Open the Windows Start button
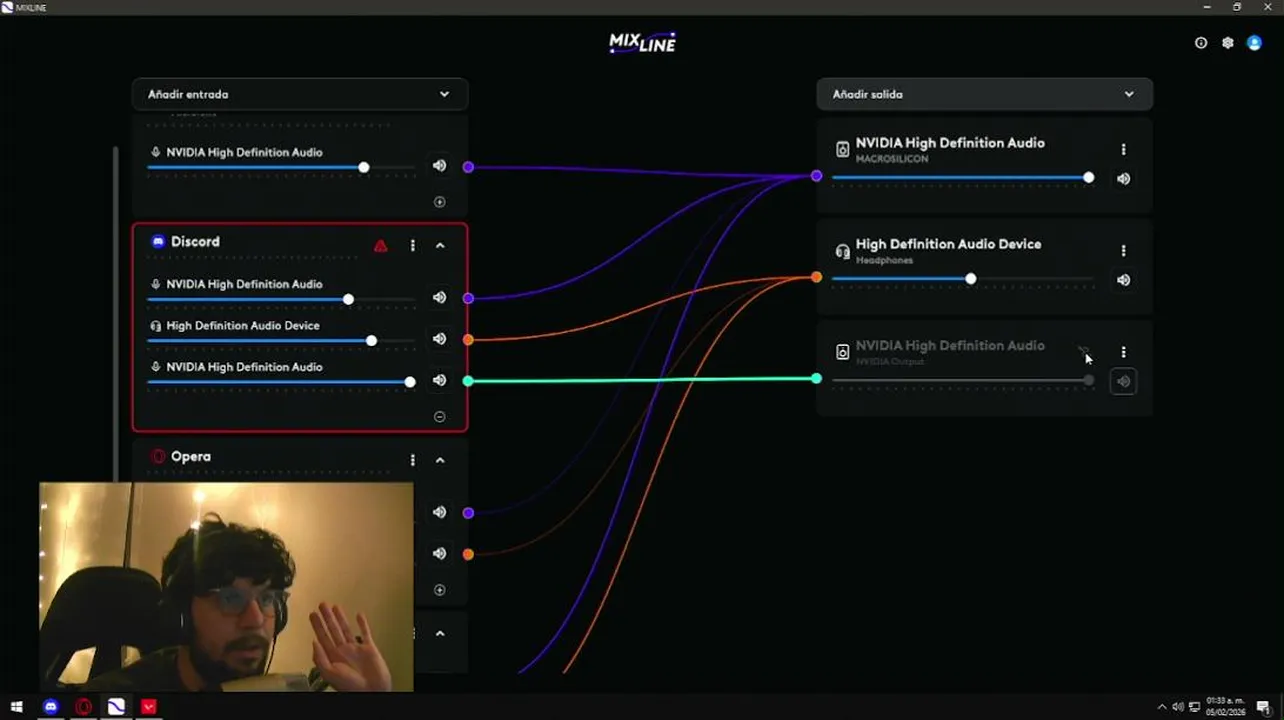 16,707
